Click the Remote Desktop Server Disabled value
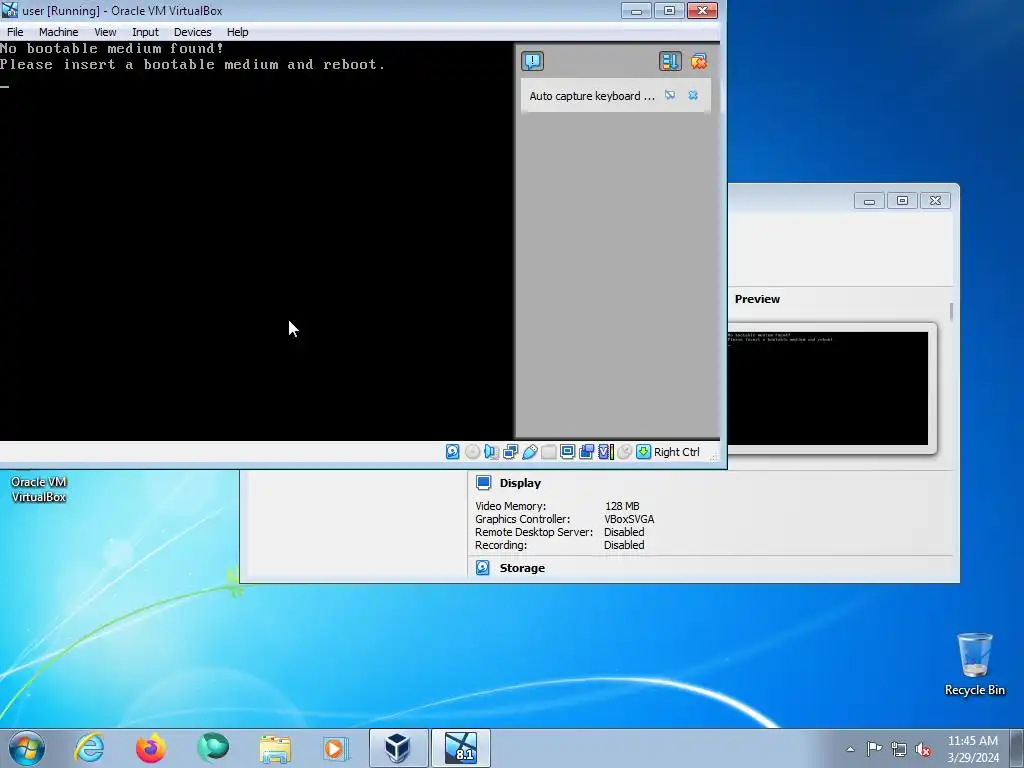This screenshot has width=1024, height=768. [x=624, y=532]
